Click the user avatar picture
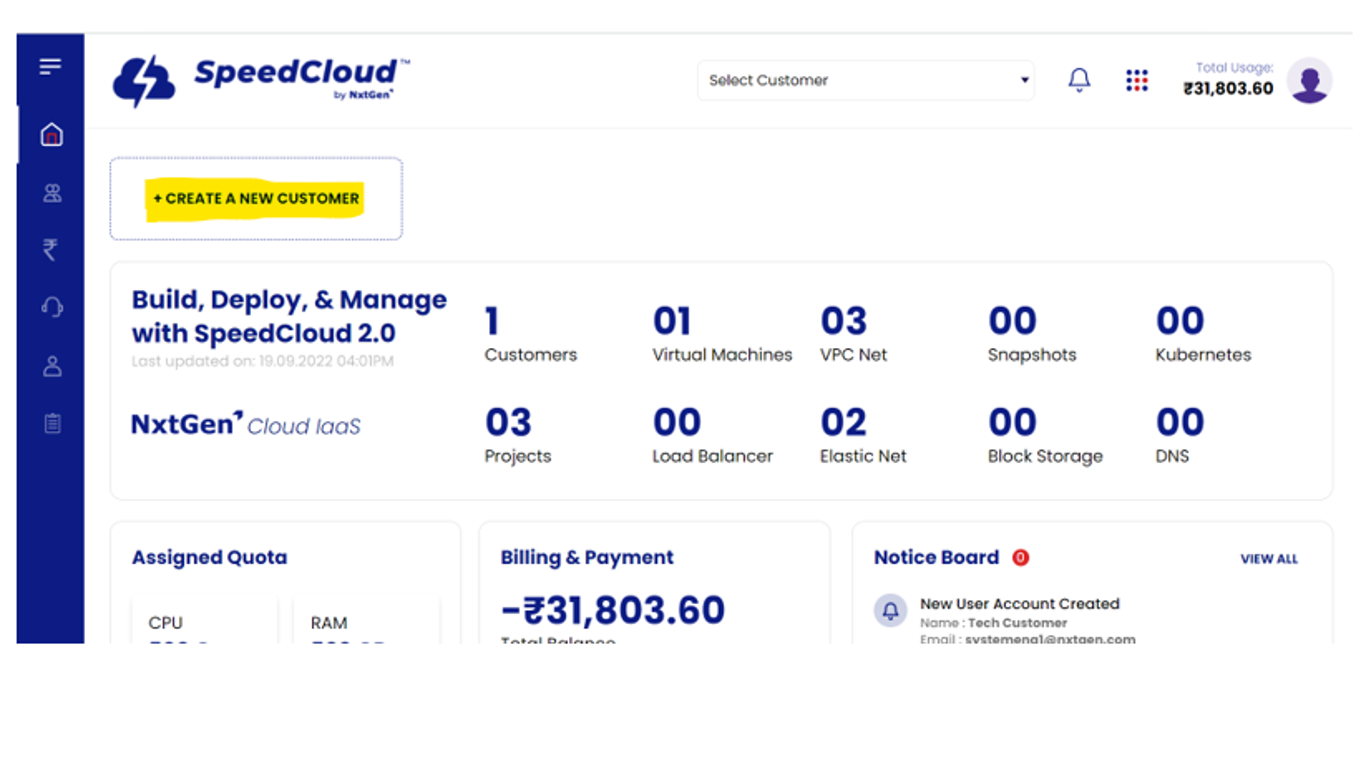This screenshot has width=1362, height=774. (1309, 80)
